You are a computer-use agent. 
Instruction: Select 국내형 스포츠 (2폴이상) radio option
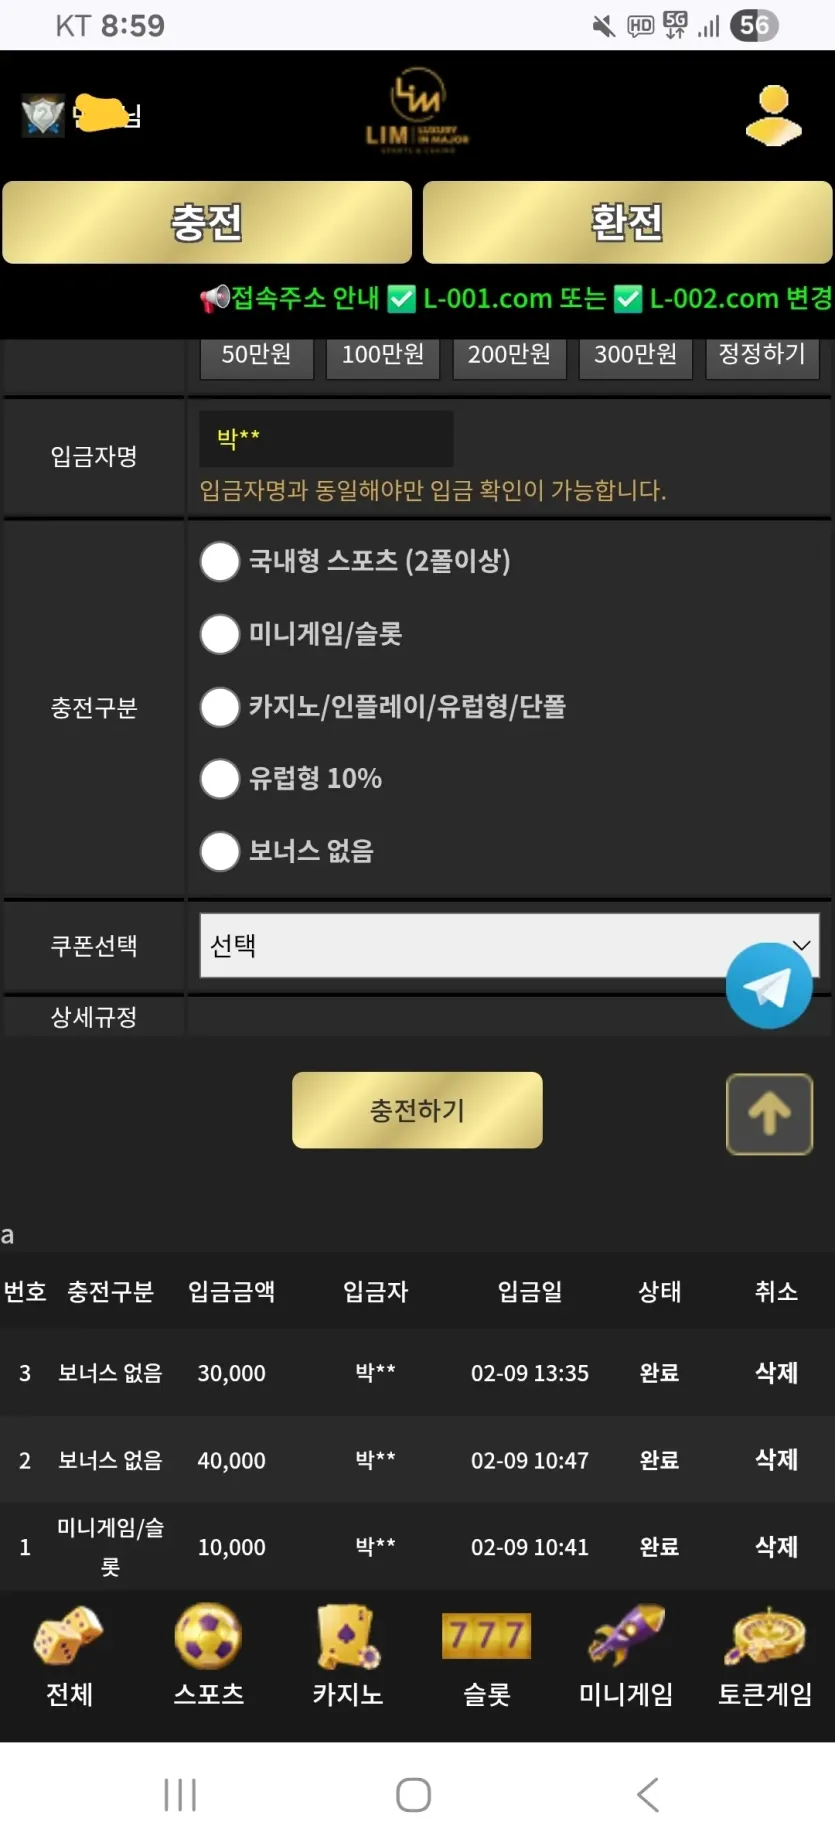click(x=220, y=561)
